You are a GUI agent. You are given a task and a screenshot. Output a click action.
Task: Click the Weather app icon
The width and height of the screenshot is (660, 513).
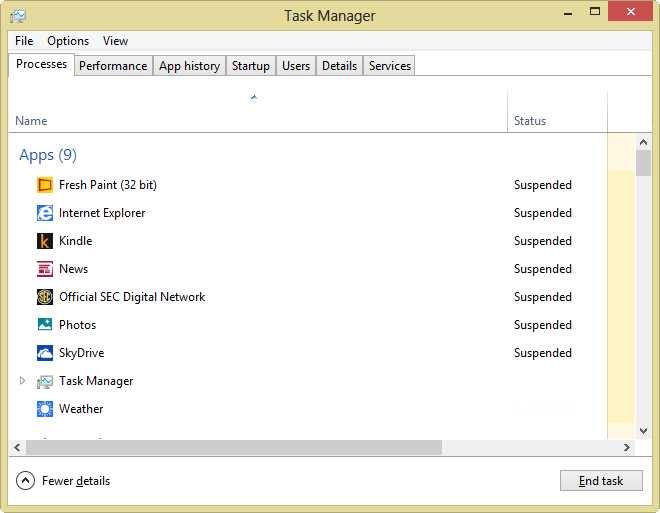click(x=45, y=409)
